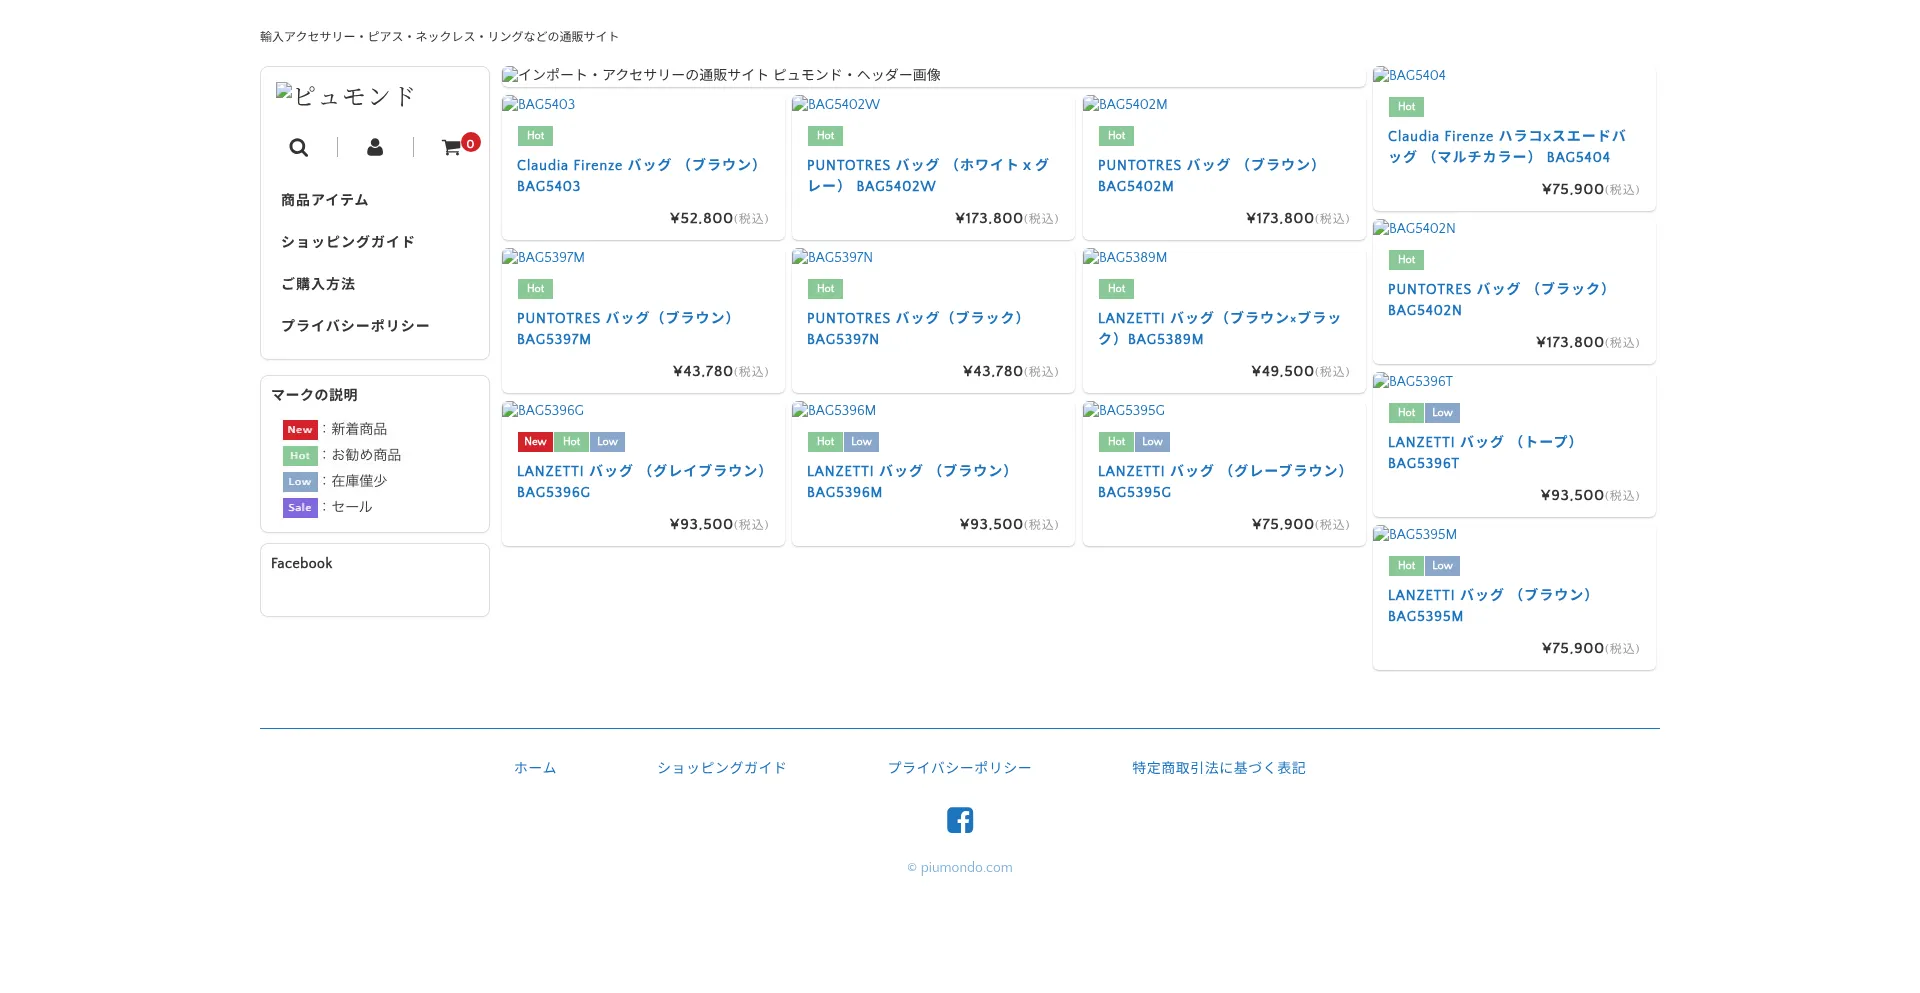Click the Facebook panel heading
This screenshot has width=1920, height=993.
[x=302, y=564]
